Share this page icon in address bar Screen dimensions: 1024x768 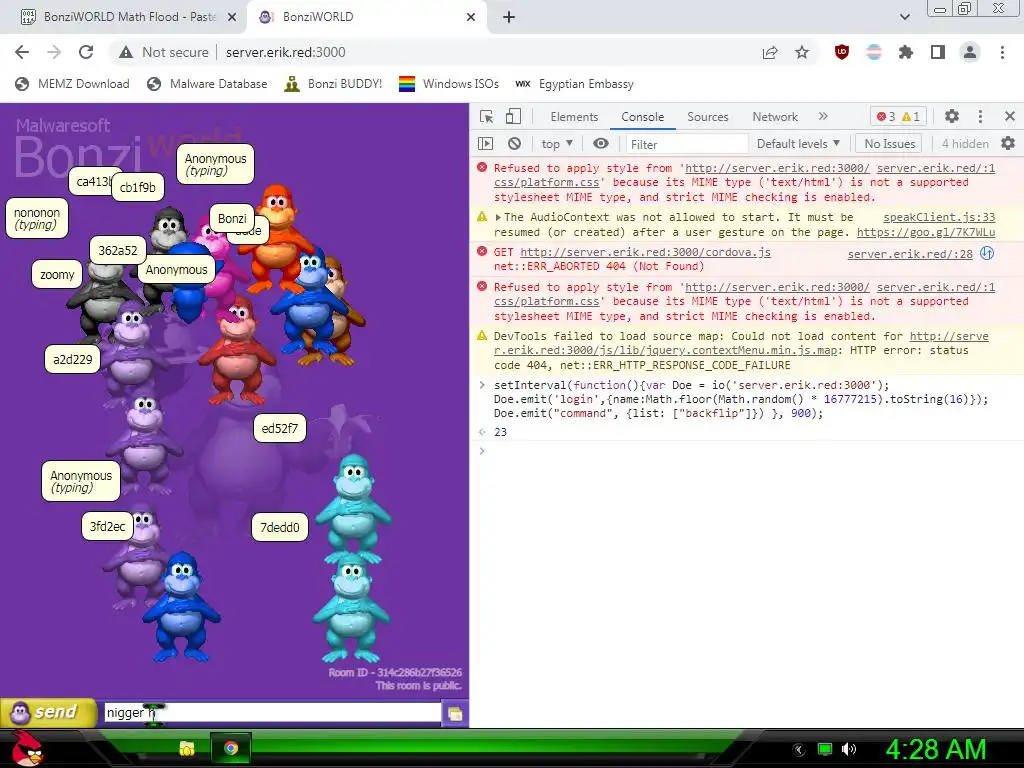pos(770,52)
